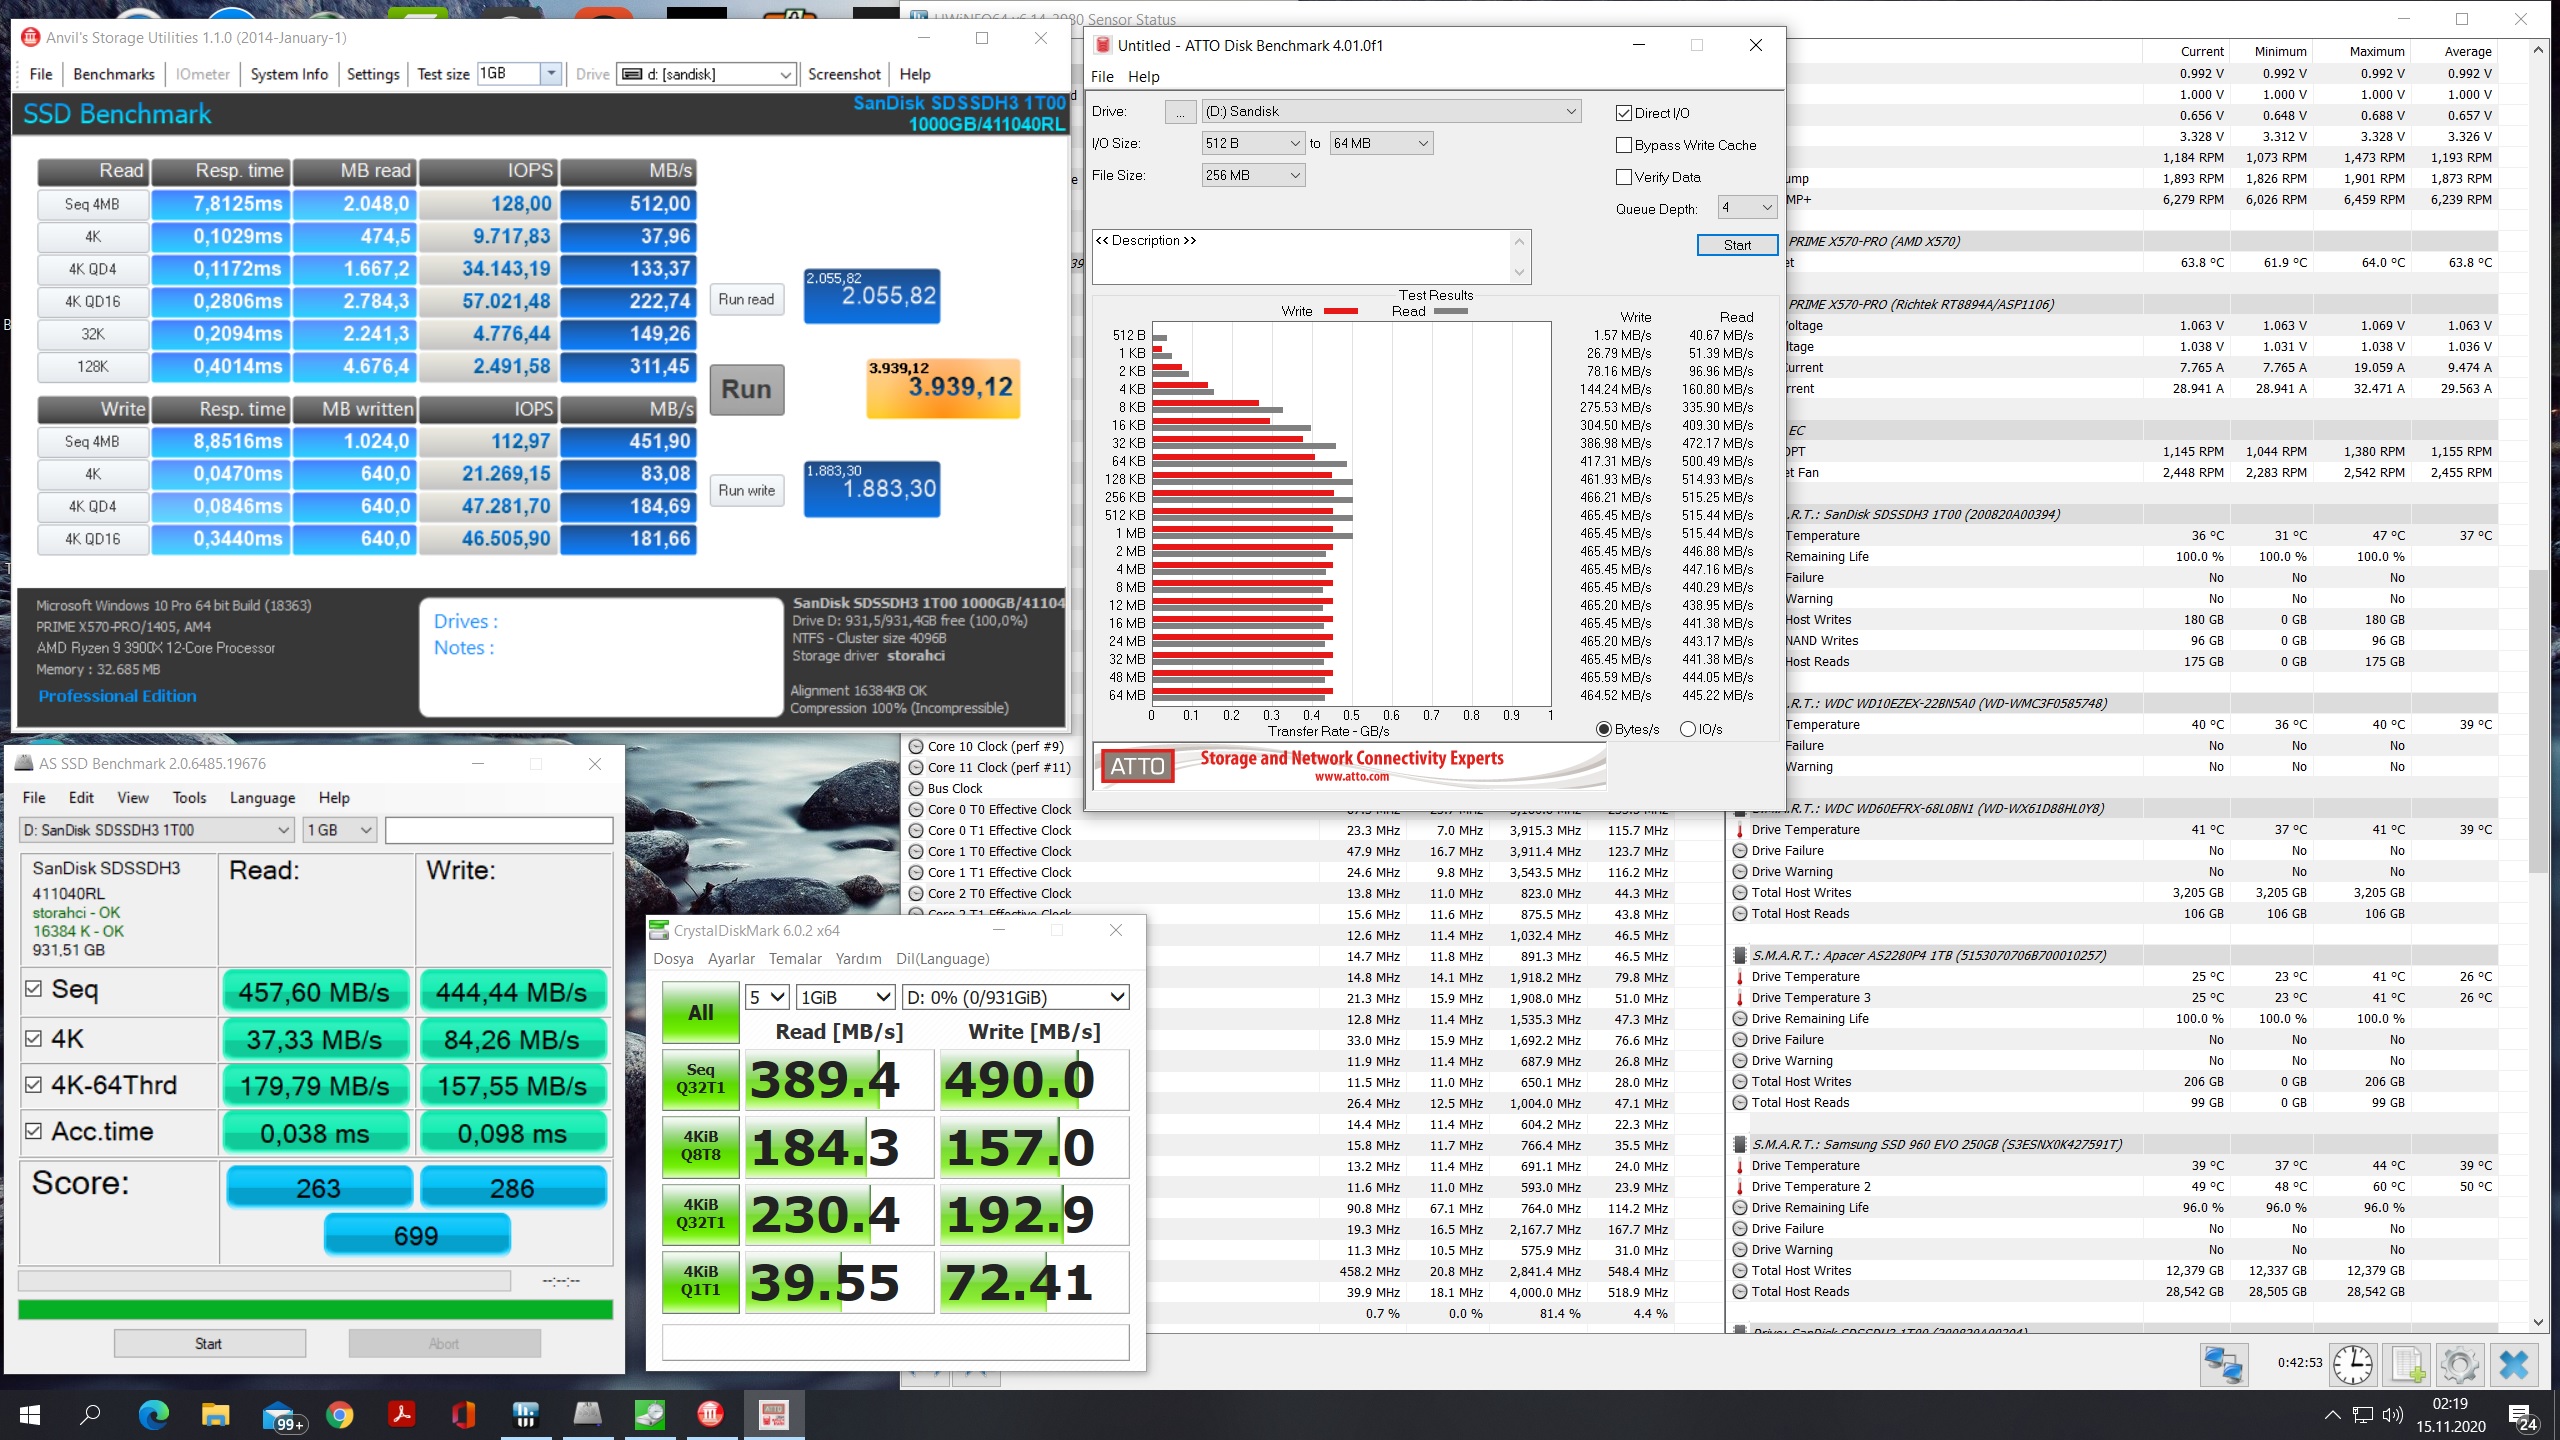Open AS SSD Tools menu

tap(189, 798)
